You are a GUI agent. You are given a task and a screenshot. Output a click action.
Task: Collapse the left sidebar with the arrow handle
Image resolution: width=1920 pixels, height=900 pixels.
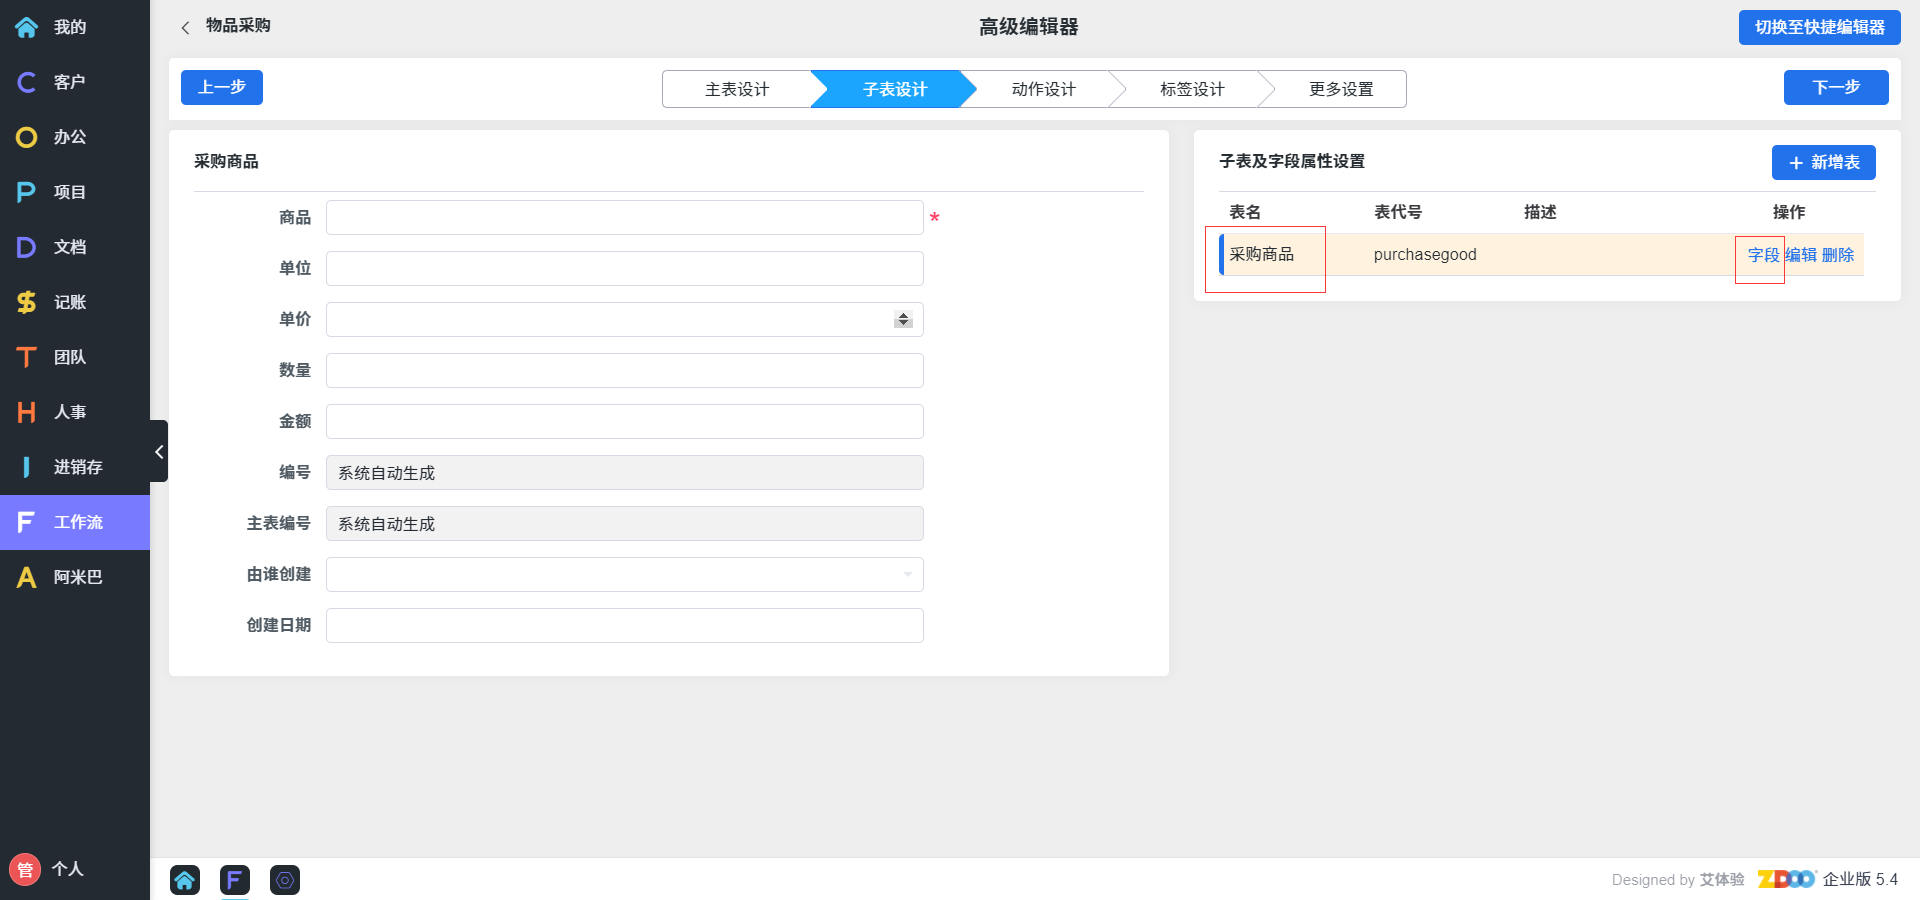pos(159,452)
